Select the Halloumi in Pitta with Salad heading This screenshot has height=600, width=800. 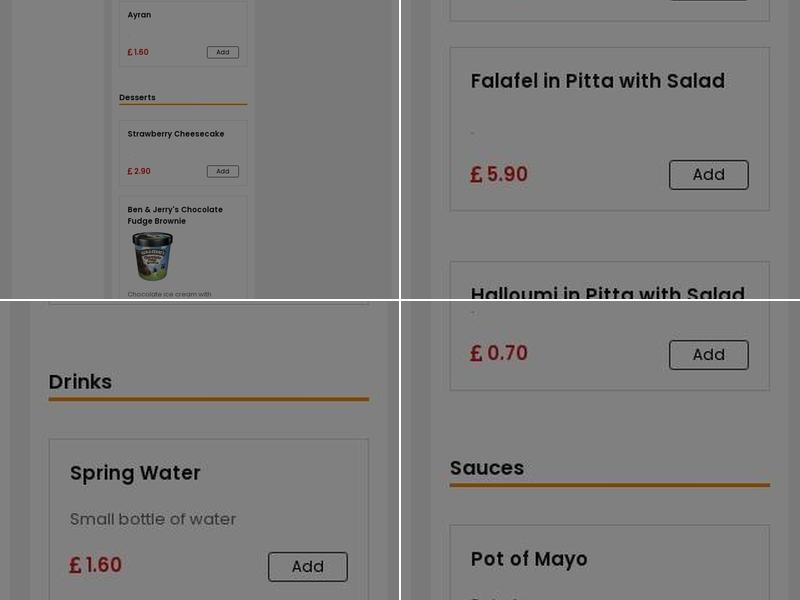tap(607, 292)
